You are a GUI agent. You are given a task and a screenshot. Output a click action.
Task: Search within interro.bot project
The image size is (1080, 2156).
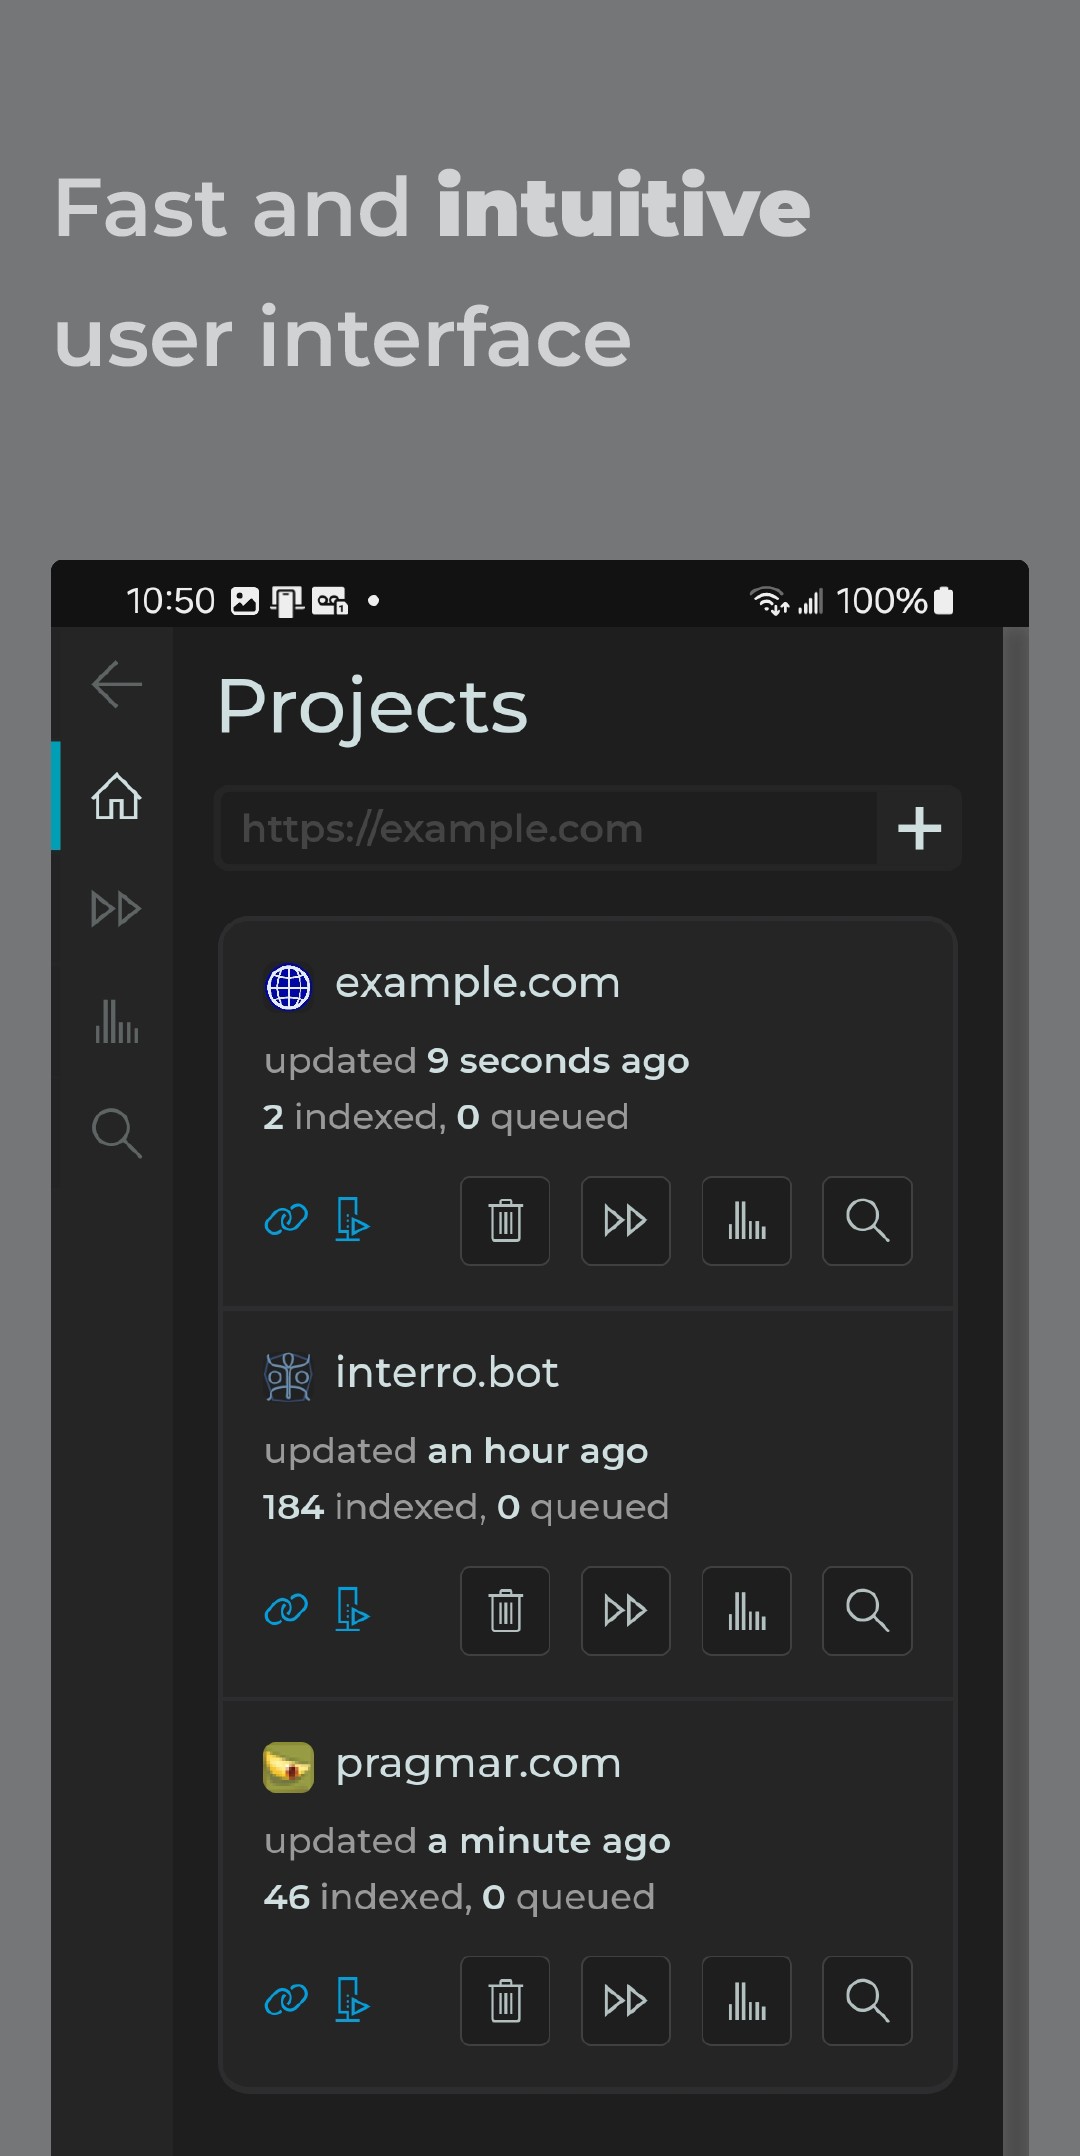click(867, 1611)
